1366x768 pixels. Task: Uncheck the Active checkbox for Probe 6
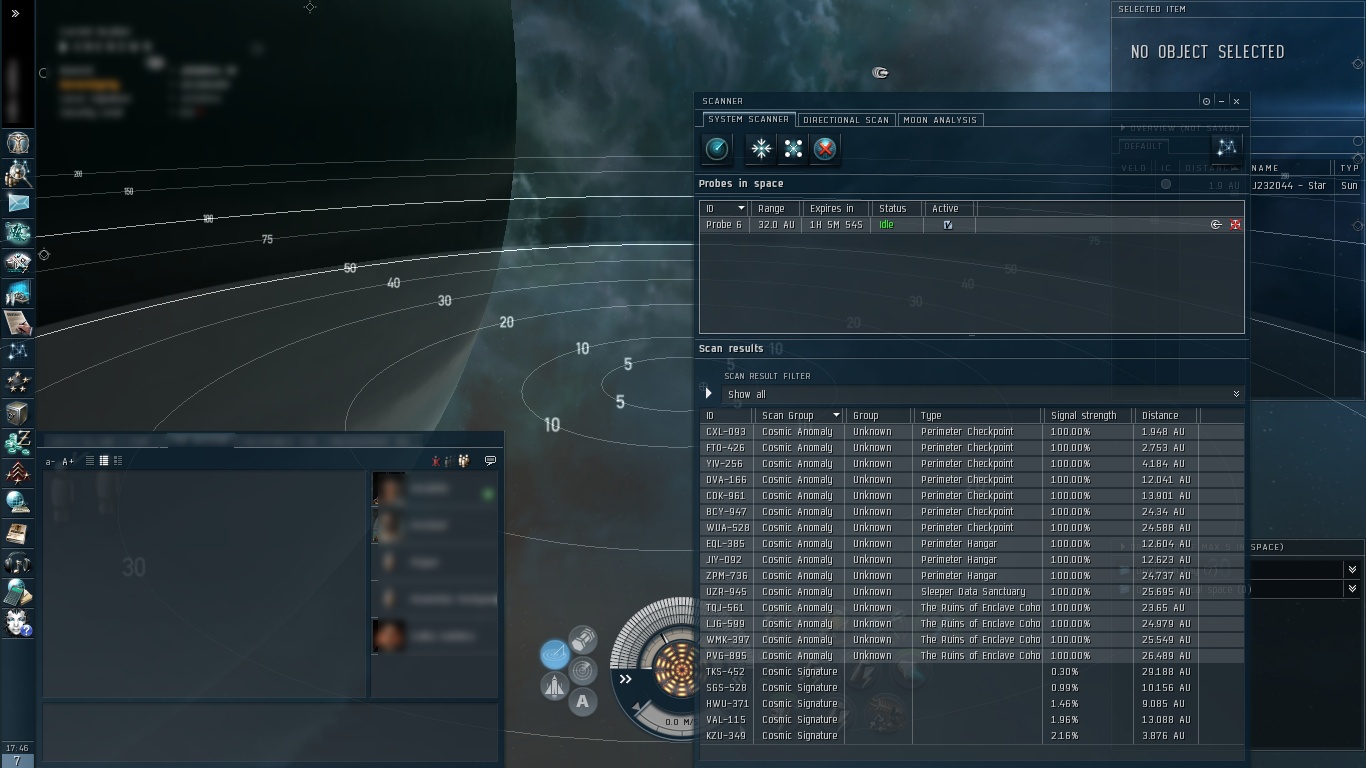pyautogui.click(x=948, y=225)
